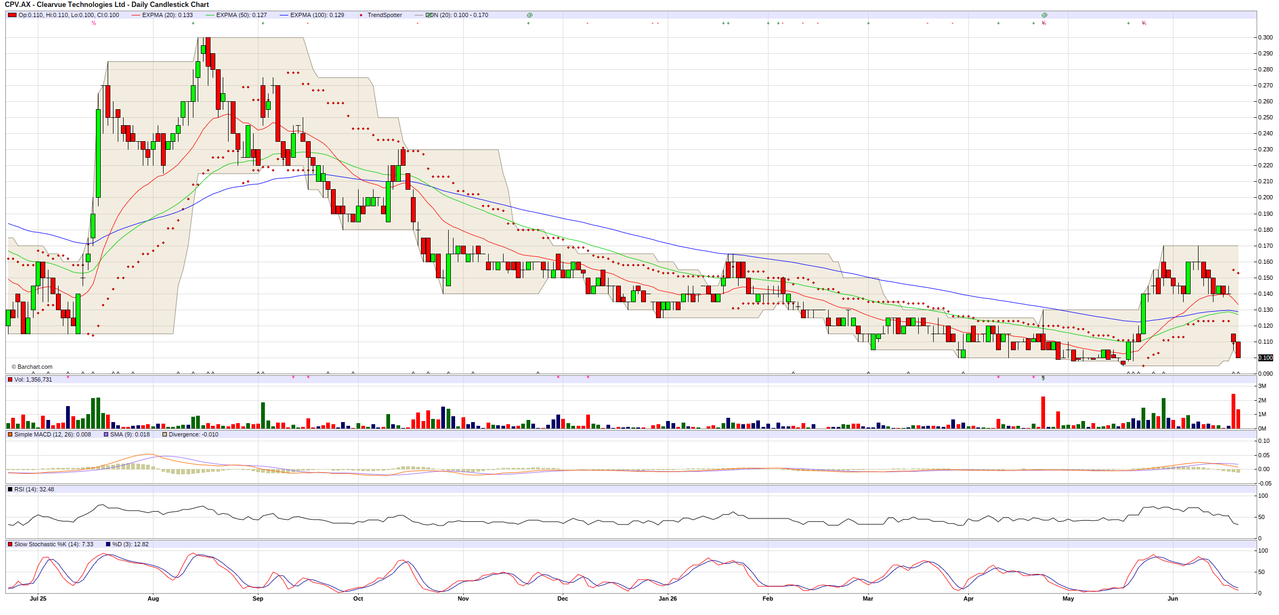Screen dimensions: 1279x615
Task: Click the red candlestick legend swatch next to Op:0.110
Action: click(12, 15)
